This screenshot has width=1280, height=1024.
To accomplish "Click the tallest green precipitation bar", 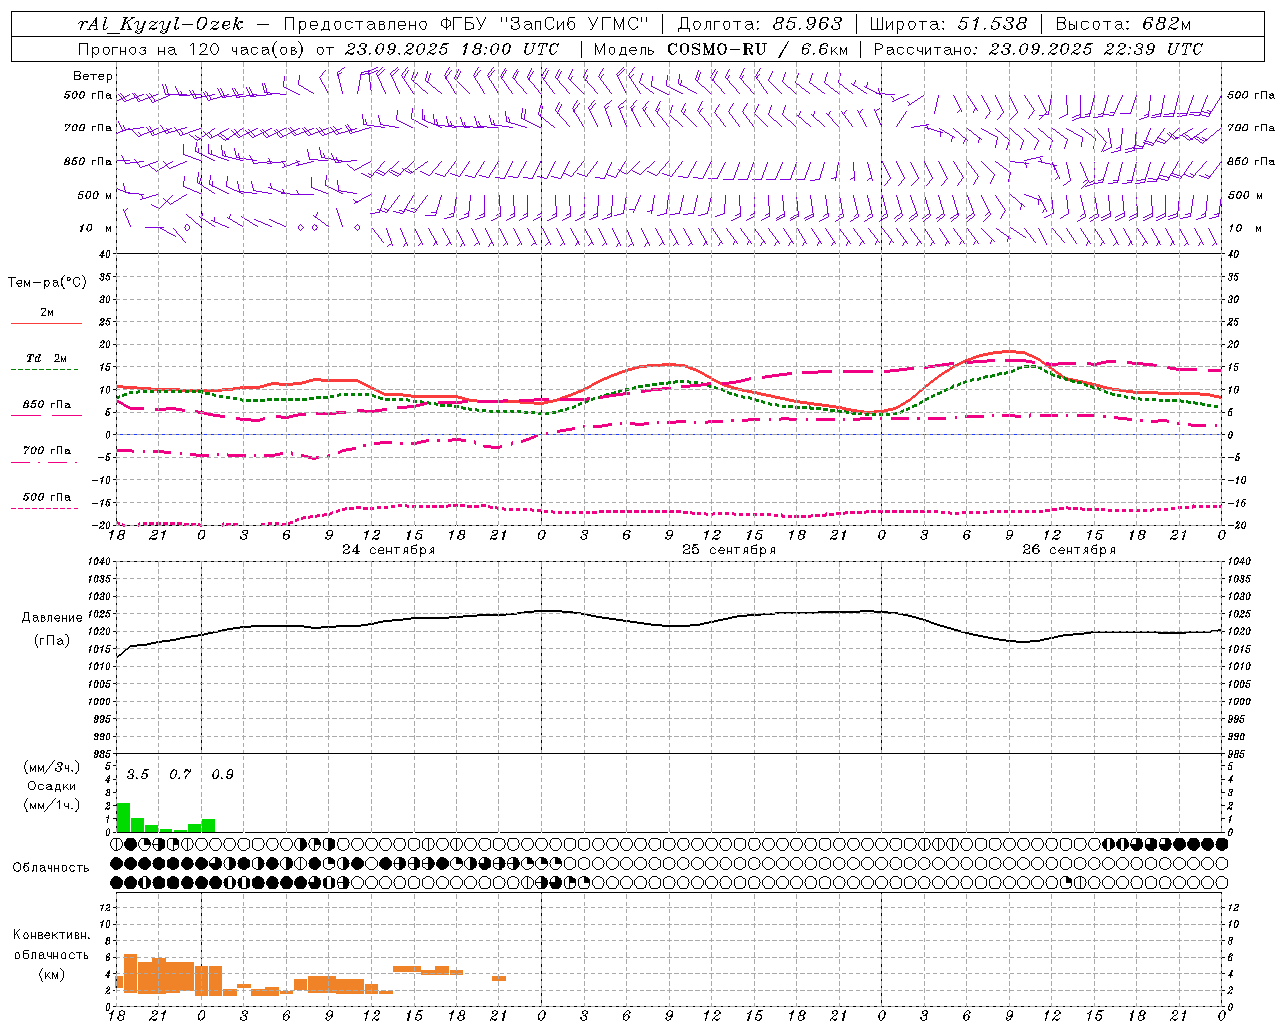I will [x=123, y=817].
